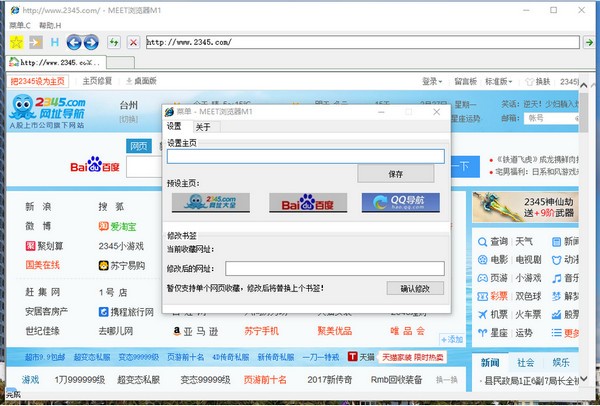The width and height of the screenshot is (600, 406).
Task: Click the 查询 magnifier icon
Action: coord(483,242)
